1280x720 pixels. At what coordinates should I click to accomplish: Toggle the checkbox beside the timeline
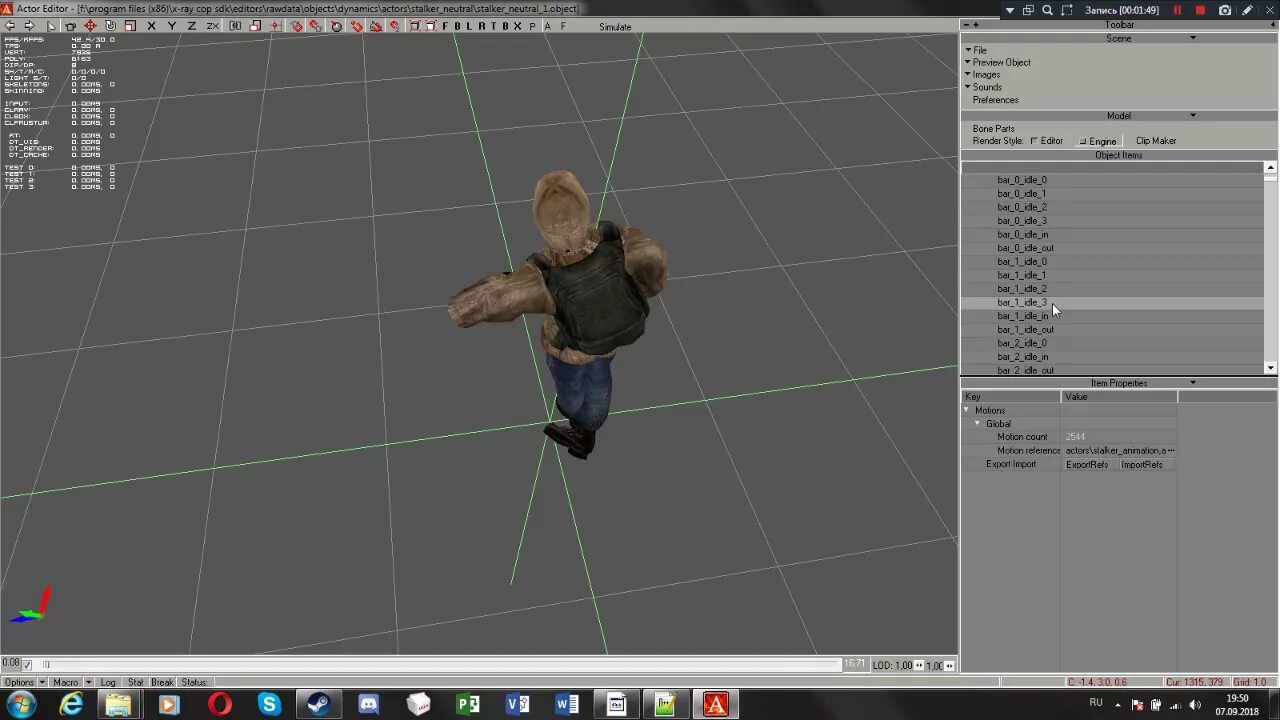point(27,664)
